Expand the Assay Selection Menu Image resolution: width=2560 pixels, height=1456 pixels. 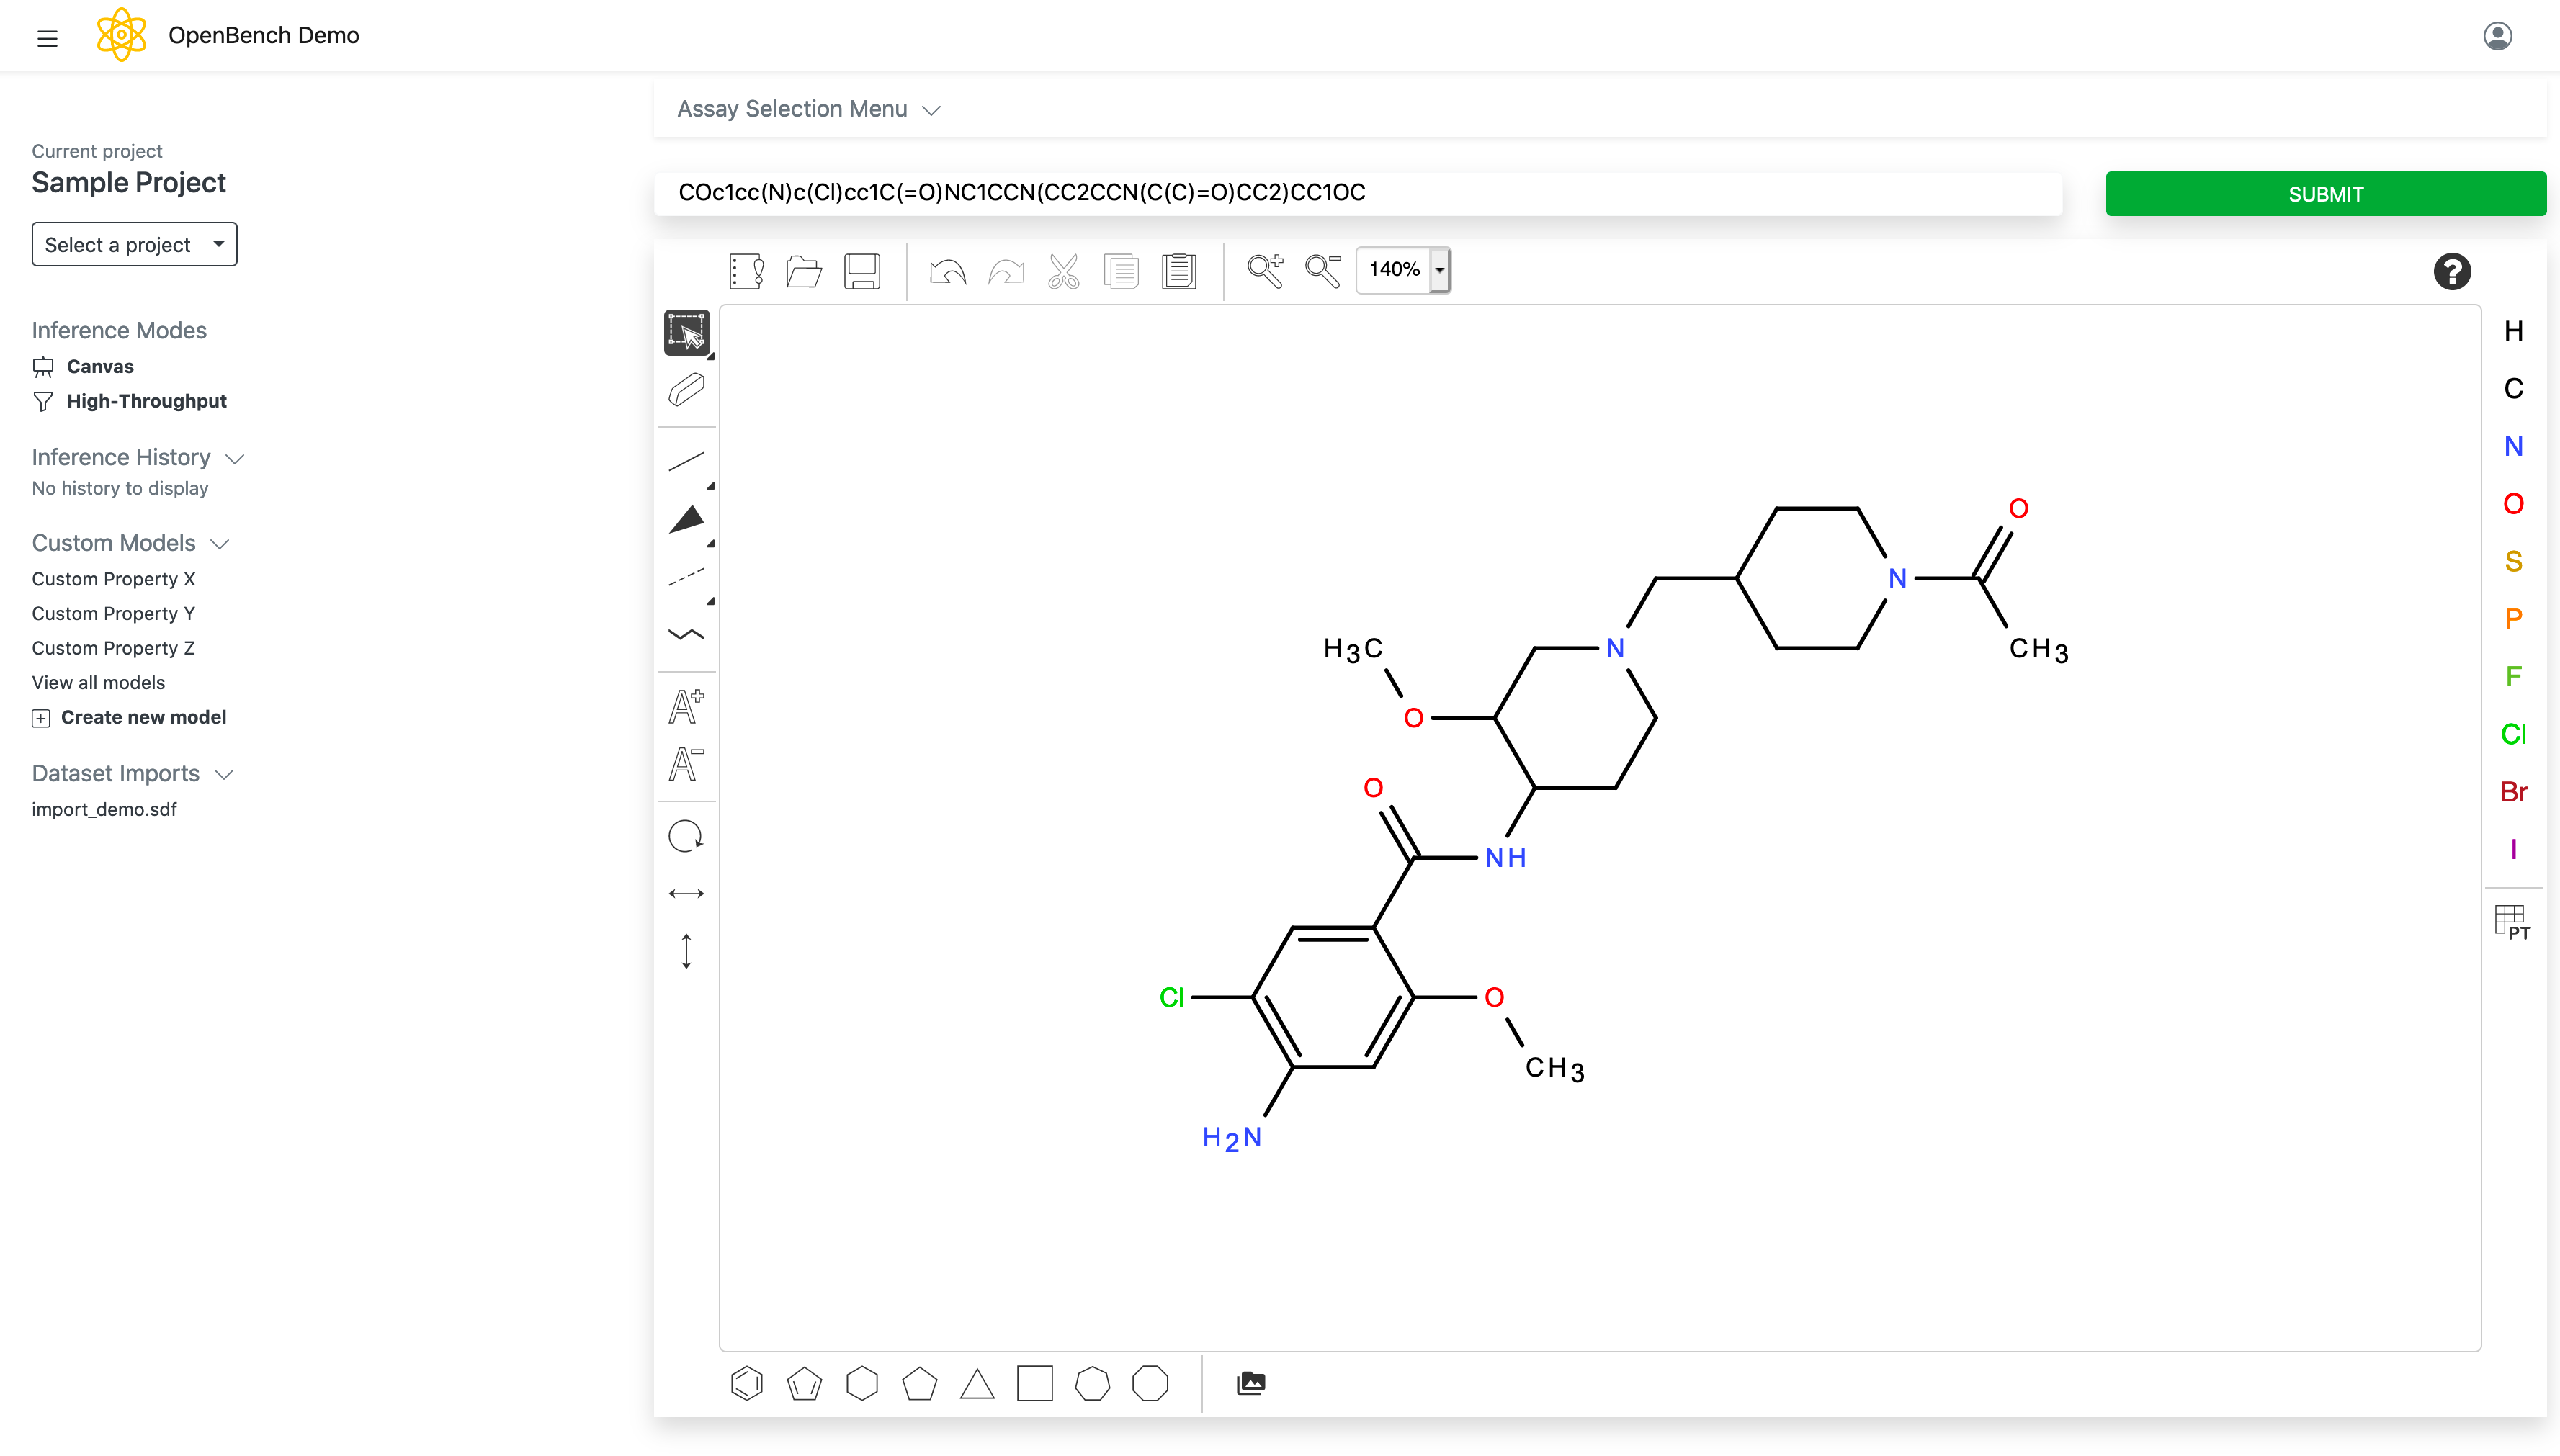click(x=808, y=109)
